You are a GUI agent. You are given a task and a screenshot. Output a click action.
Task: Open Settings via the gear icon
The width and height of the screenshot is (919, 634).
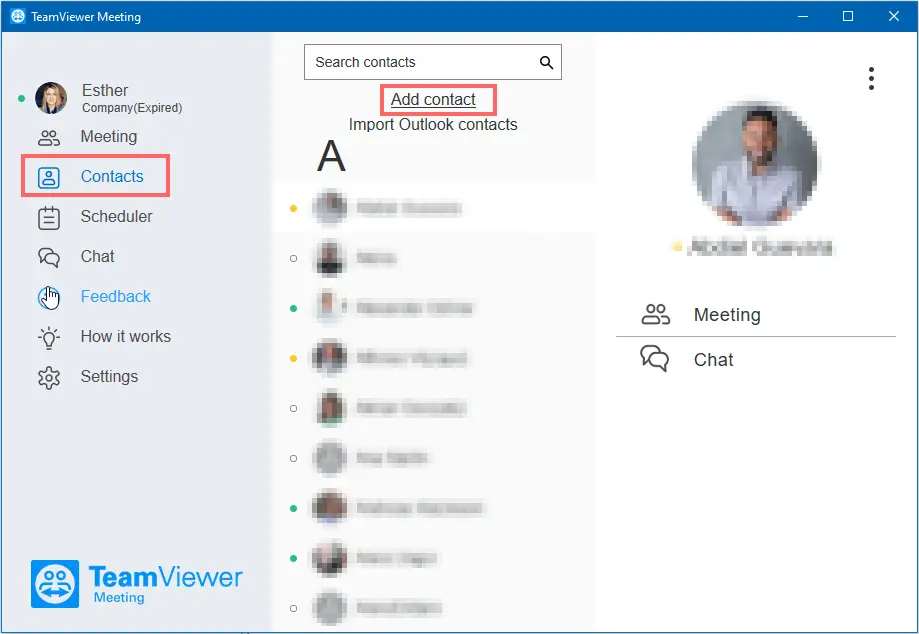click(x=49, y=377)
